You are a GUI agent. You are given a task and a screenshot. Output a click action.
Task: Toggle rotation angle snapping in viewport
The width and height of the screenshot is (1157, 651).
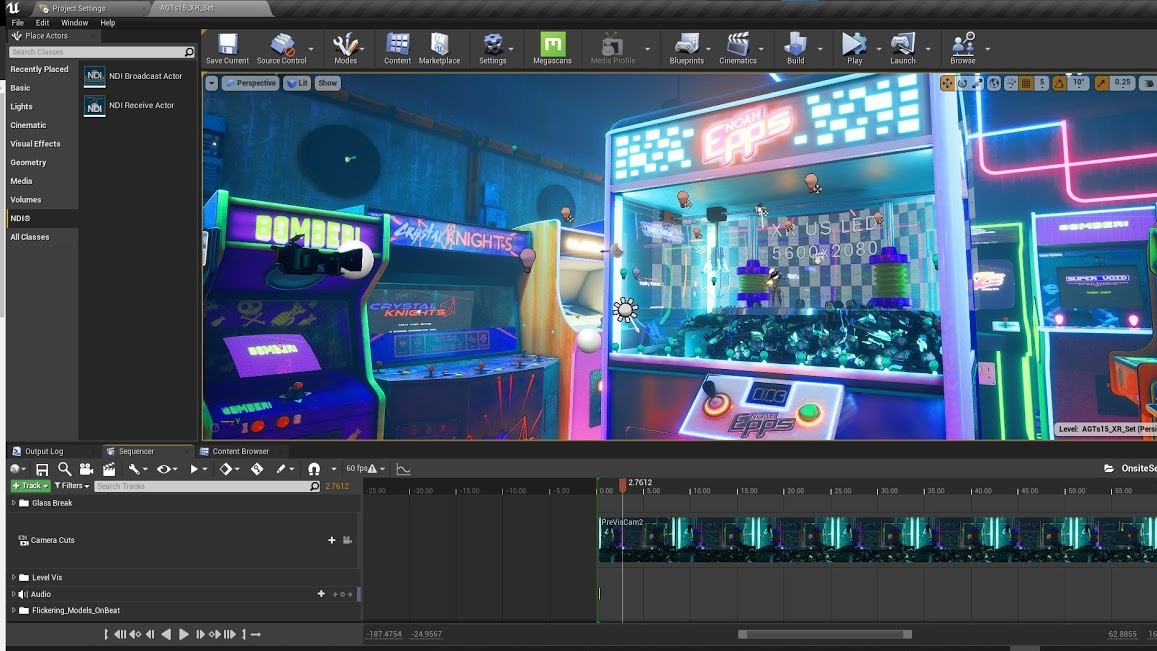click(1059, 83)
